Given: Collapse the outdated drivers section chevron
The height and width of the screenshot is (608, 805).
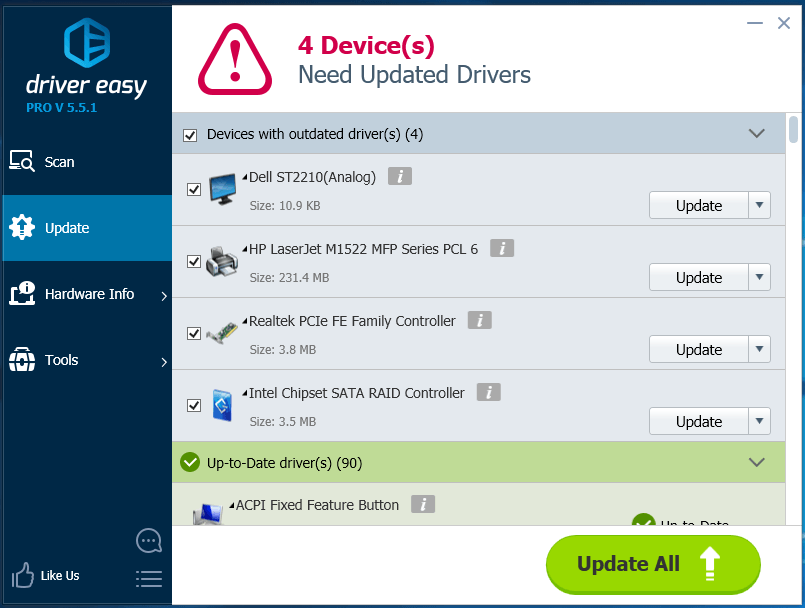Looking at the screenshot, I should pos(756,134).
